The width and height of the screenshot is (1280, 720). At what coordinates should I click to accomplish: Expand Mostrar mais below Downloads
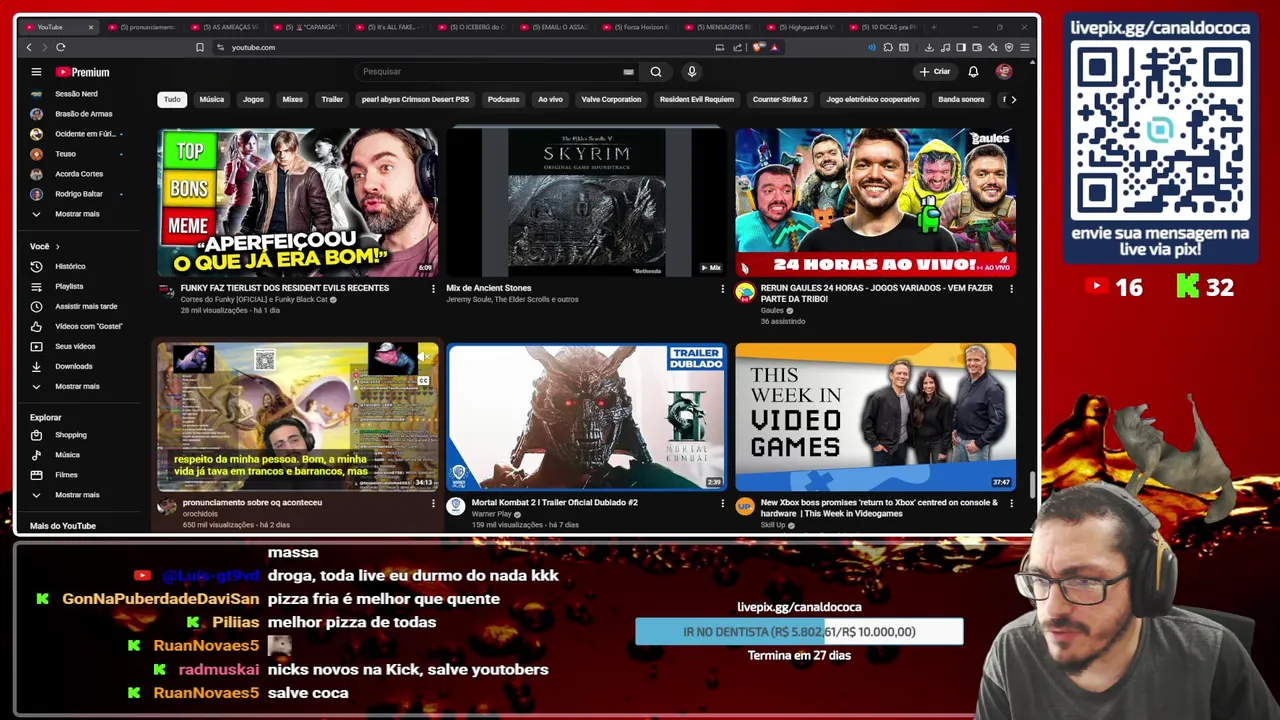point(78,386)
